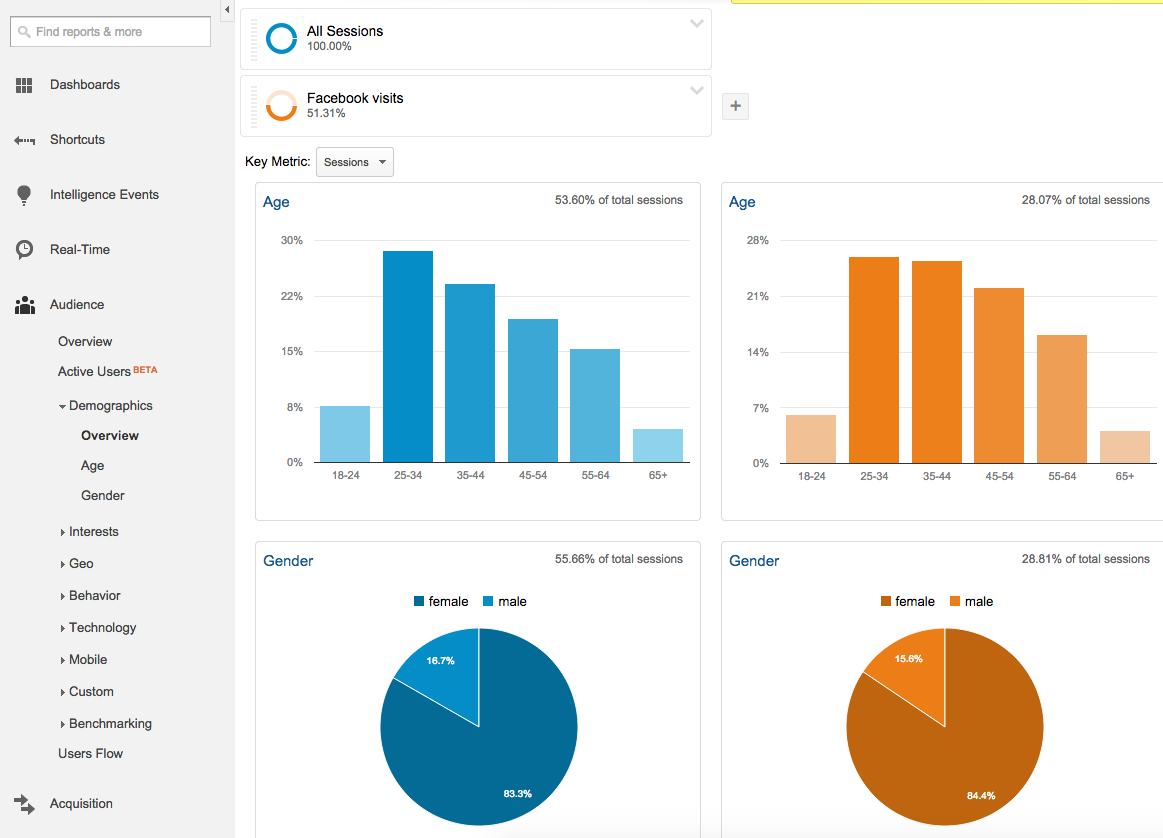Screen dimensions: 1163x838
Task: Click the Add Segment plus button
Action: point(735,106)
